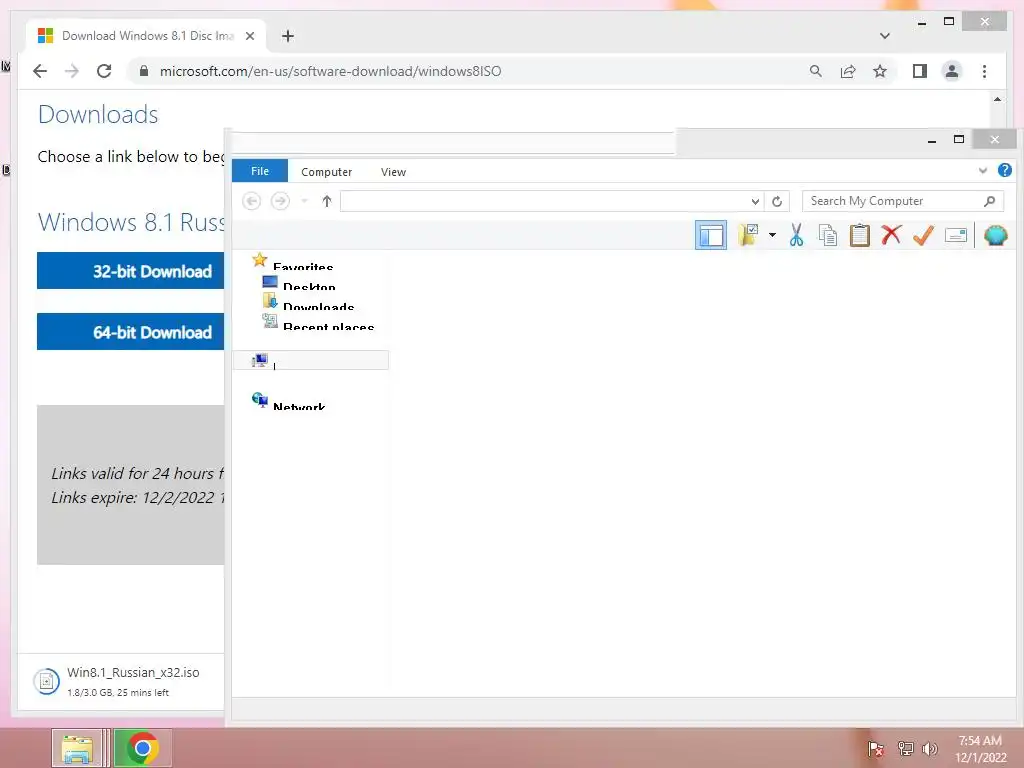Click the 64-bit Download button

click(x=131, y=332)
